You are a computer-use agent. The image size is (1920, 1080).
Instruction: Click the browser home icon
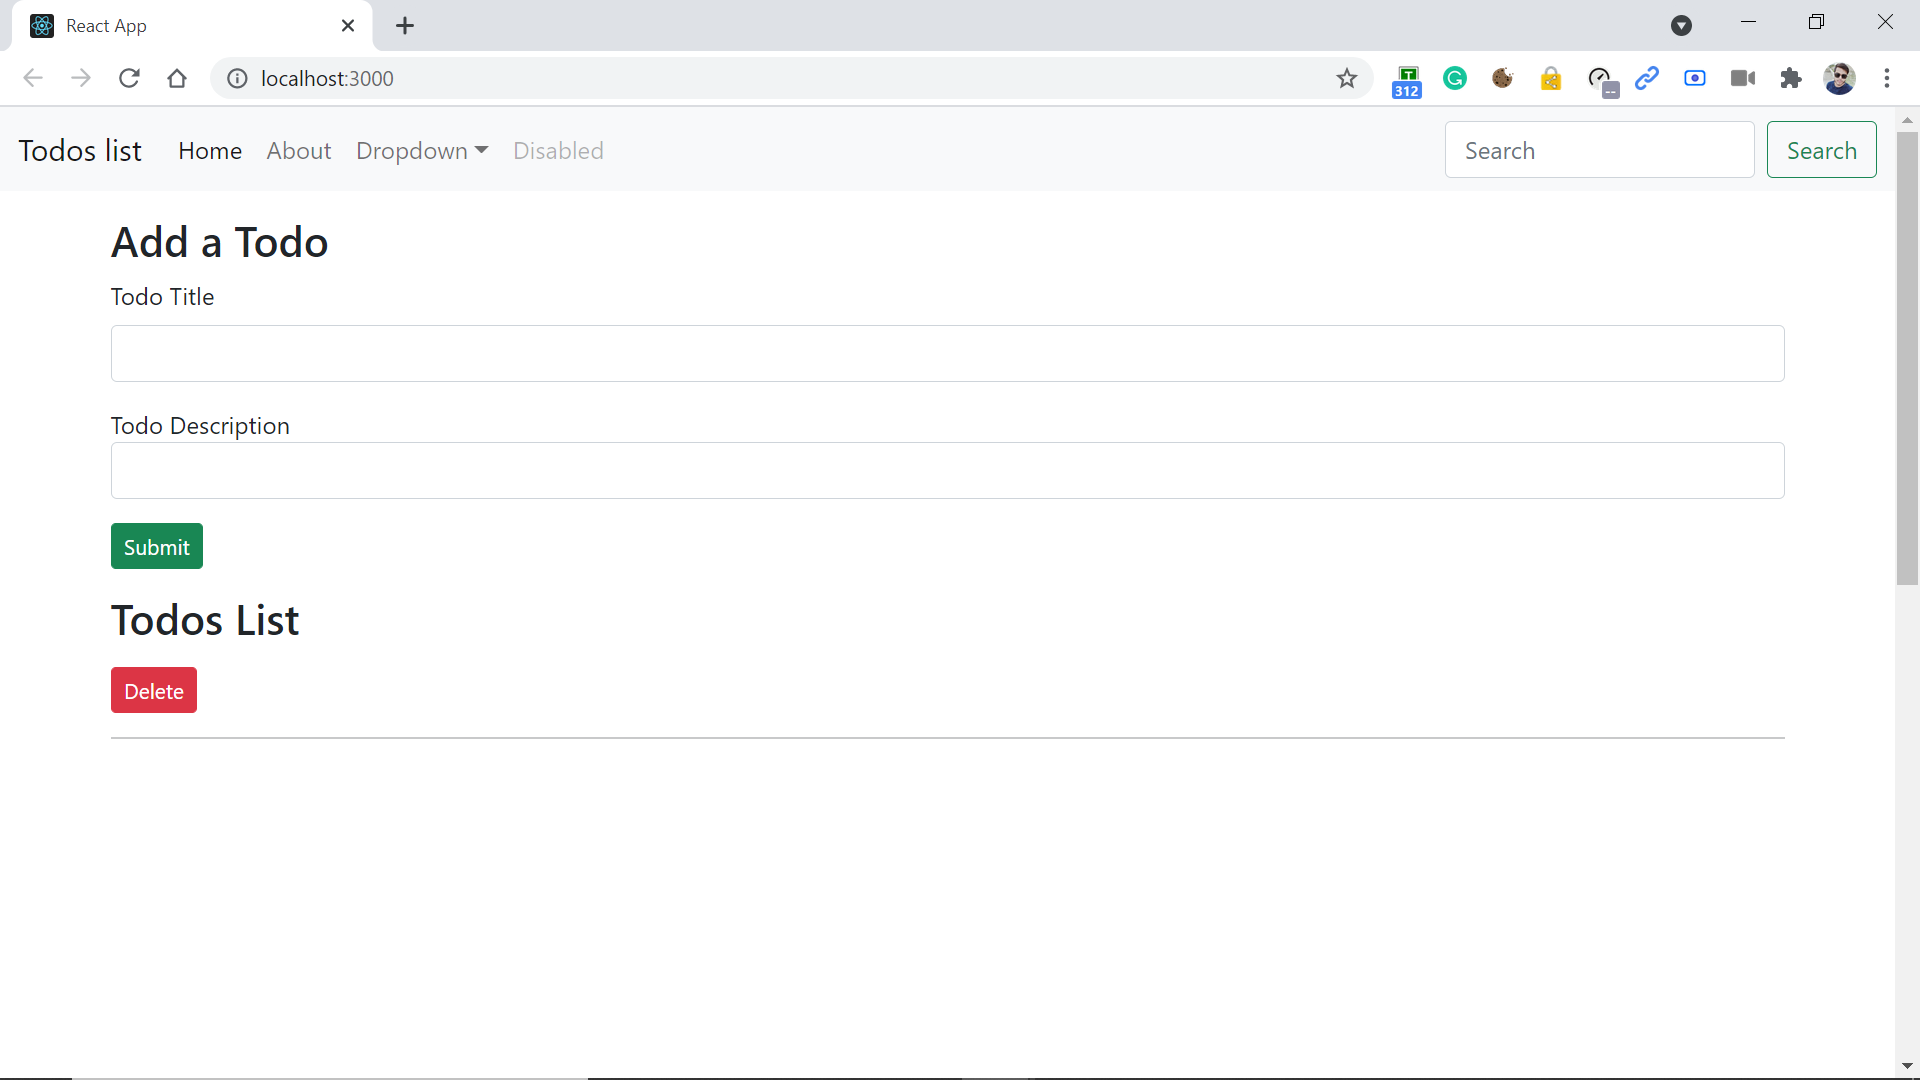[177, 78]
